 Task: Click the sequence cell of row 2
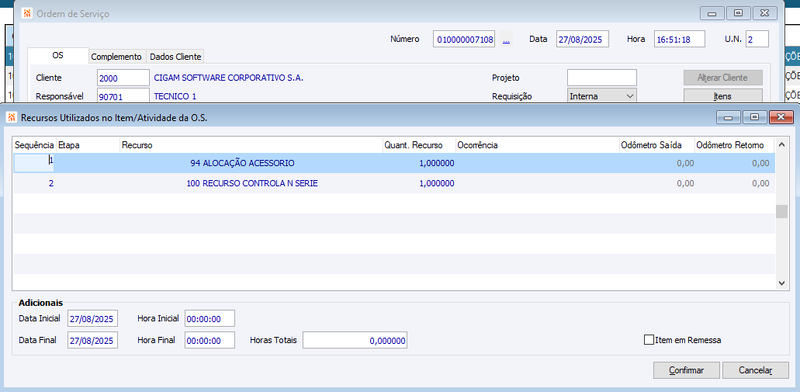click(x=34, y=183)
